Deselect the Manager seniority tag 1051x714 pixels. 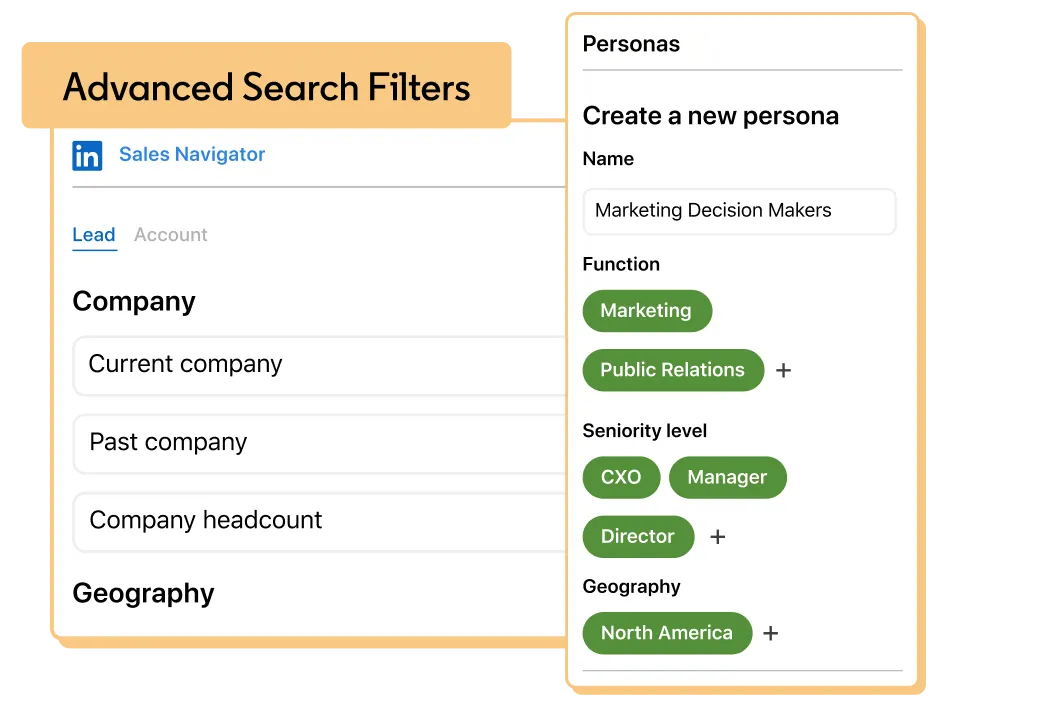[x=727, y=477]
